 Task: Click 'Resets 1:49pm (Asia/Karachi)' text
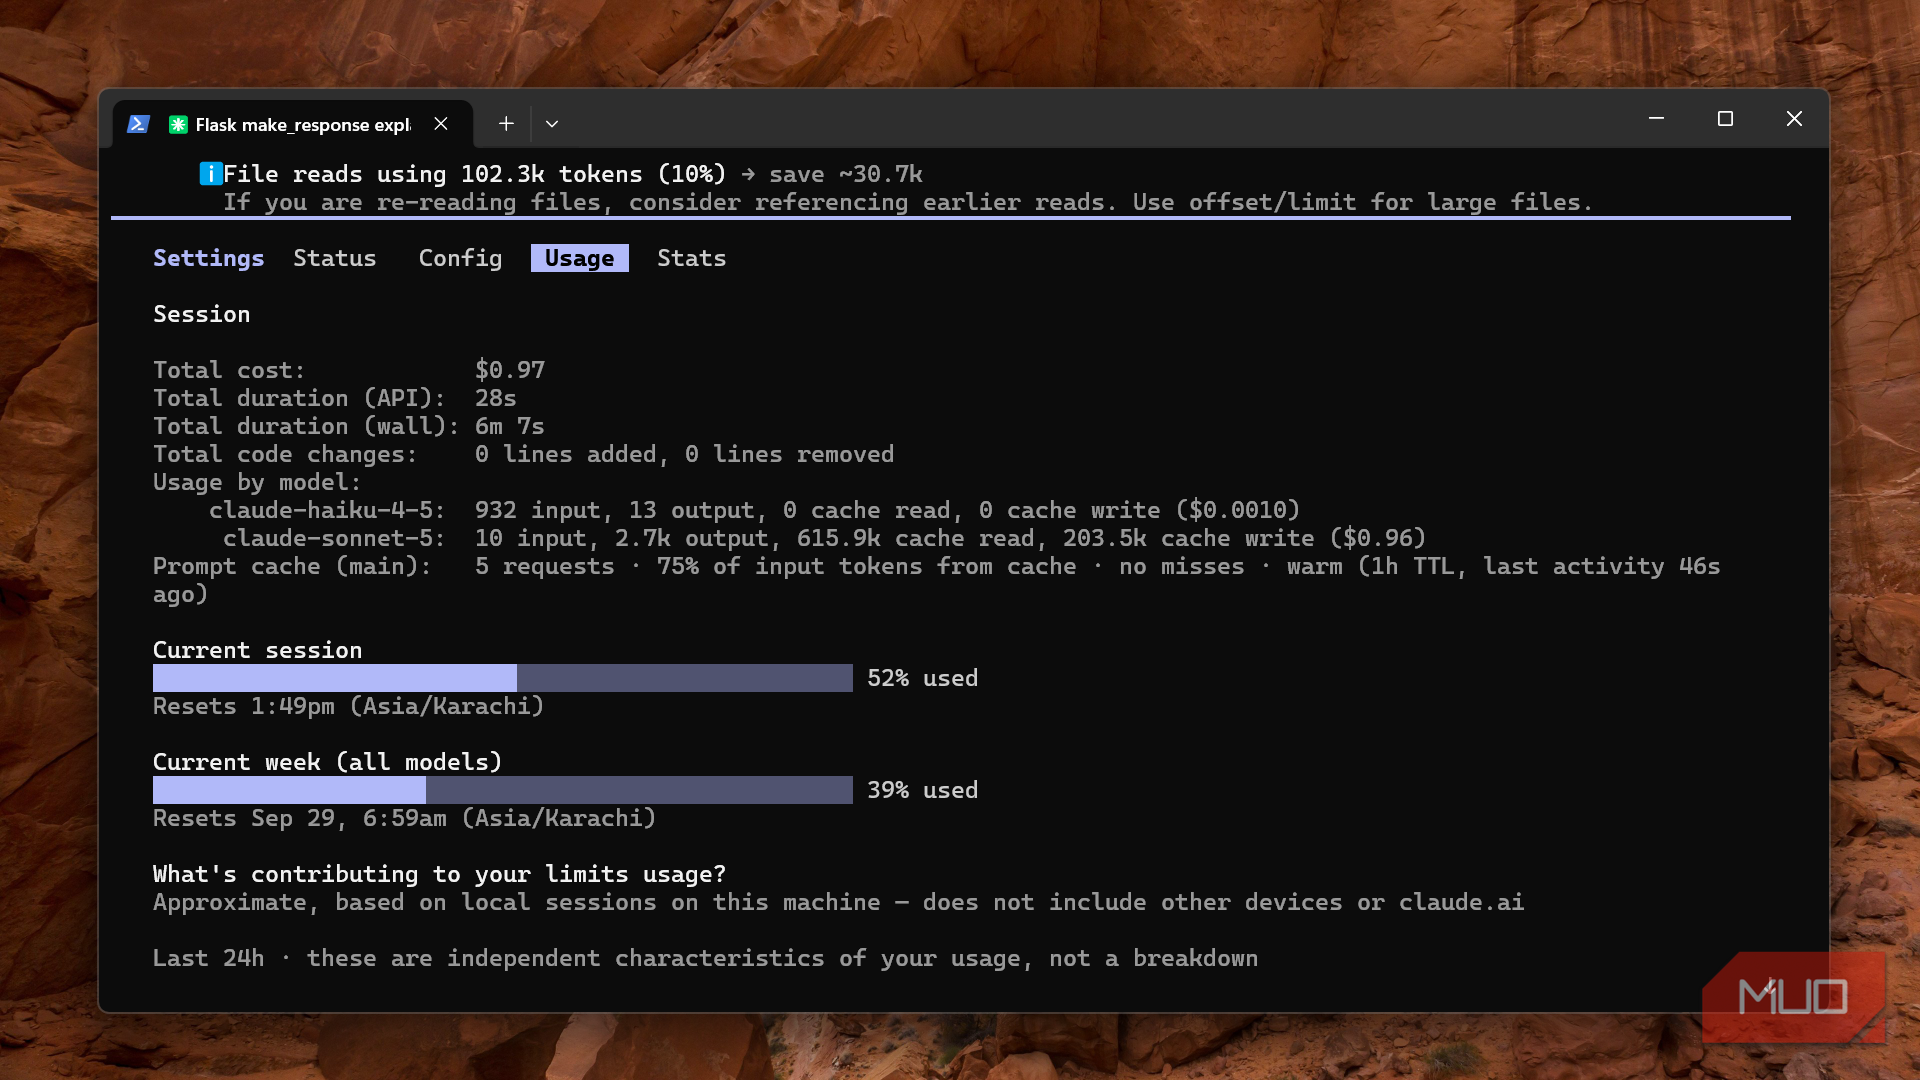click(348, 706)
